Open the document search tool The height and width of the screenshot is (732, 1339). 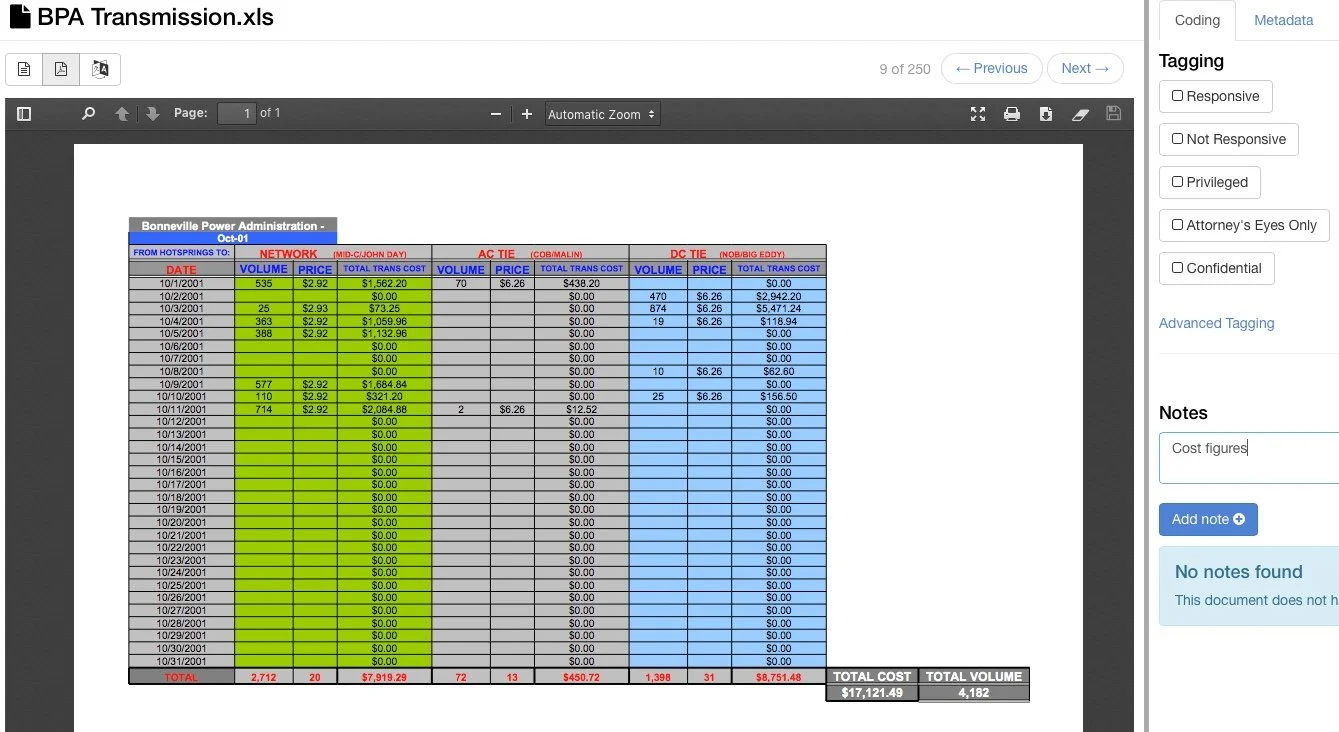(x=87, y=113)
